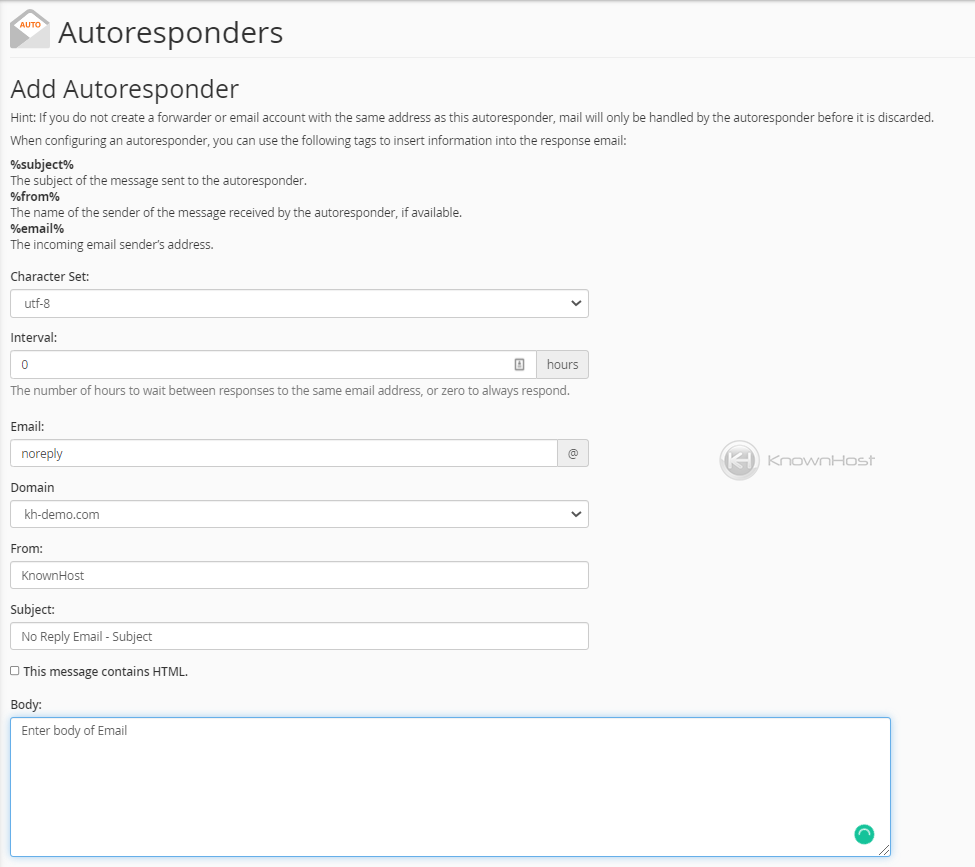Click the hours unit label
The width and height of the screenshot is (975, 867).
(x=562, y=364)
